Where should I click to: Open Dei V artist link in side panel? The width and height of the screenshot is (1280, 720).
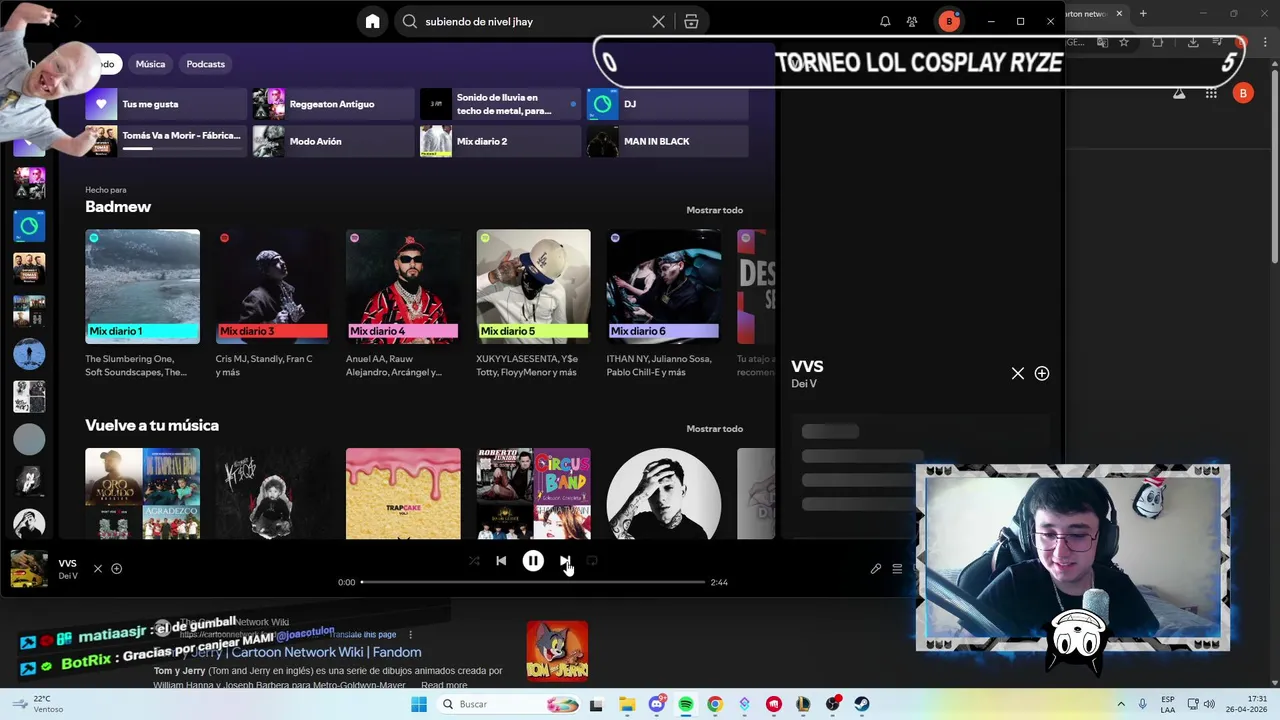(x=804, y=383)
